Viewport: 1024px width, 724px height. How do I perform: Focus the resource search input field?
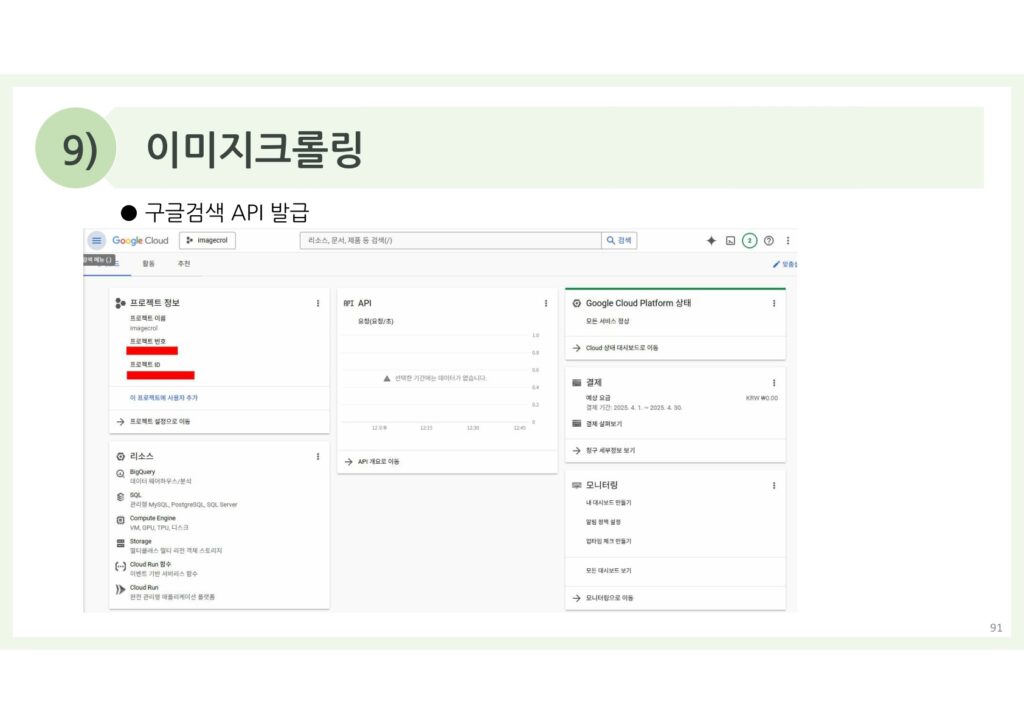tap(450, 240)
